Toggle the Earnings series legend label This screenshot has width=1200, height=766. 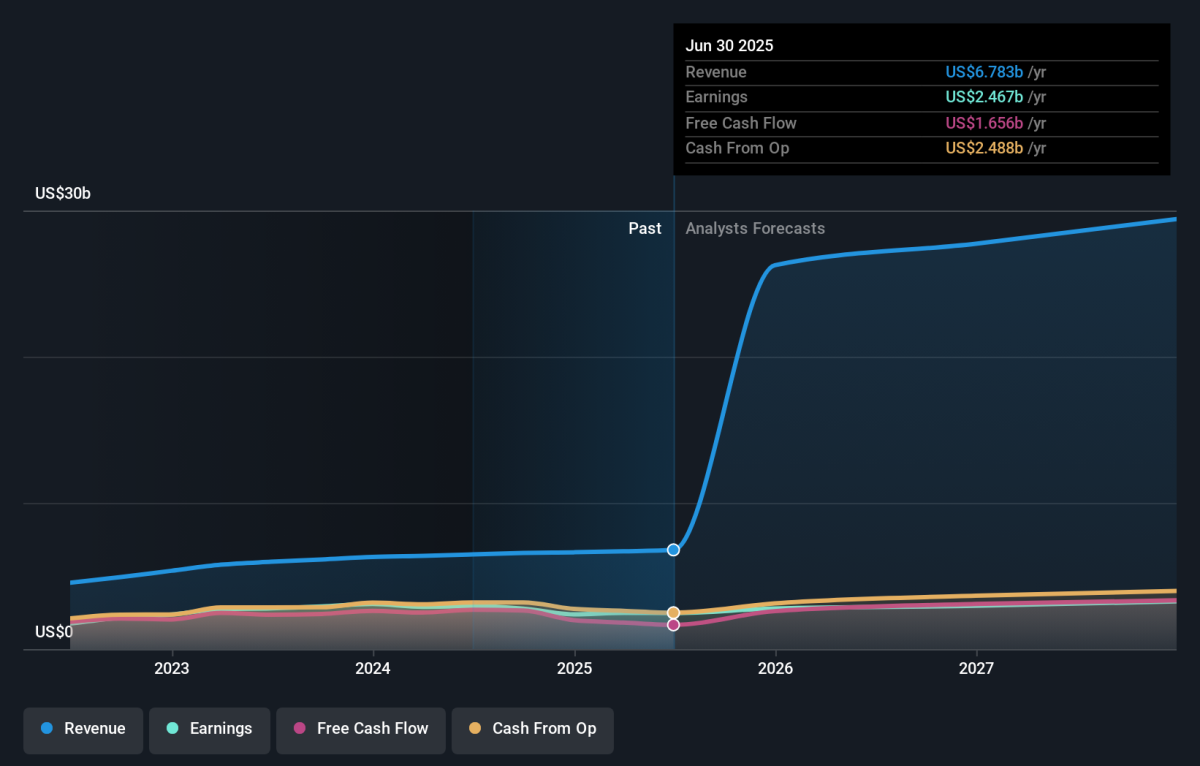(221, 729)
